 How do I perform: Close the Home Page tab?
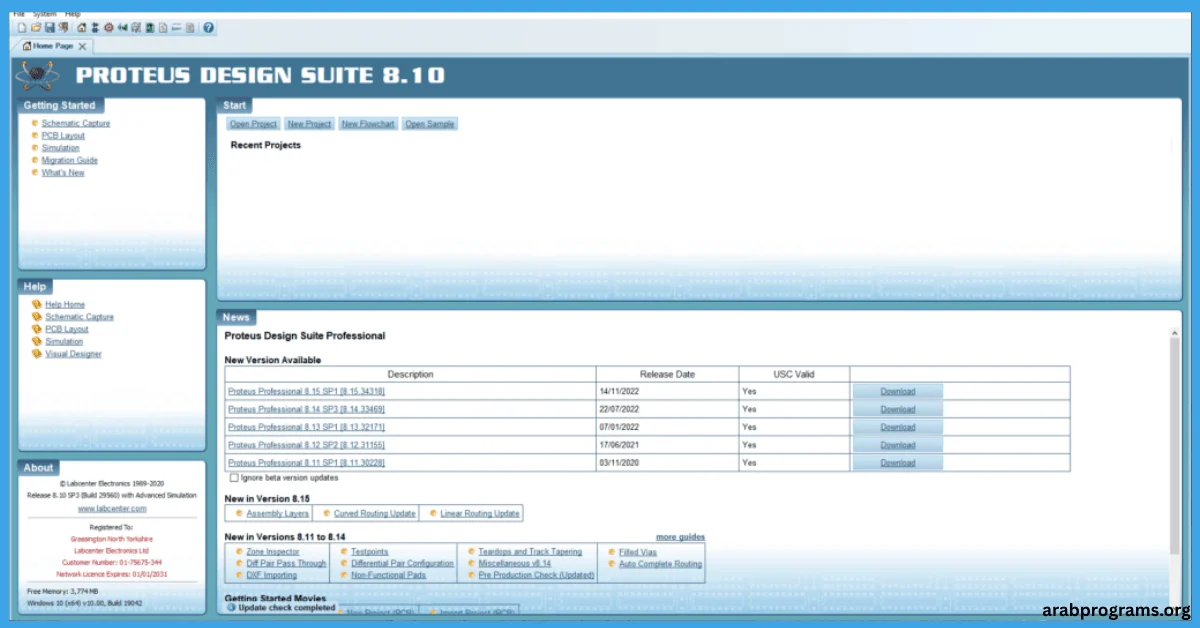(82, 46)
